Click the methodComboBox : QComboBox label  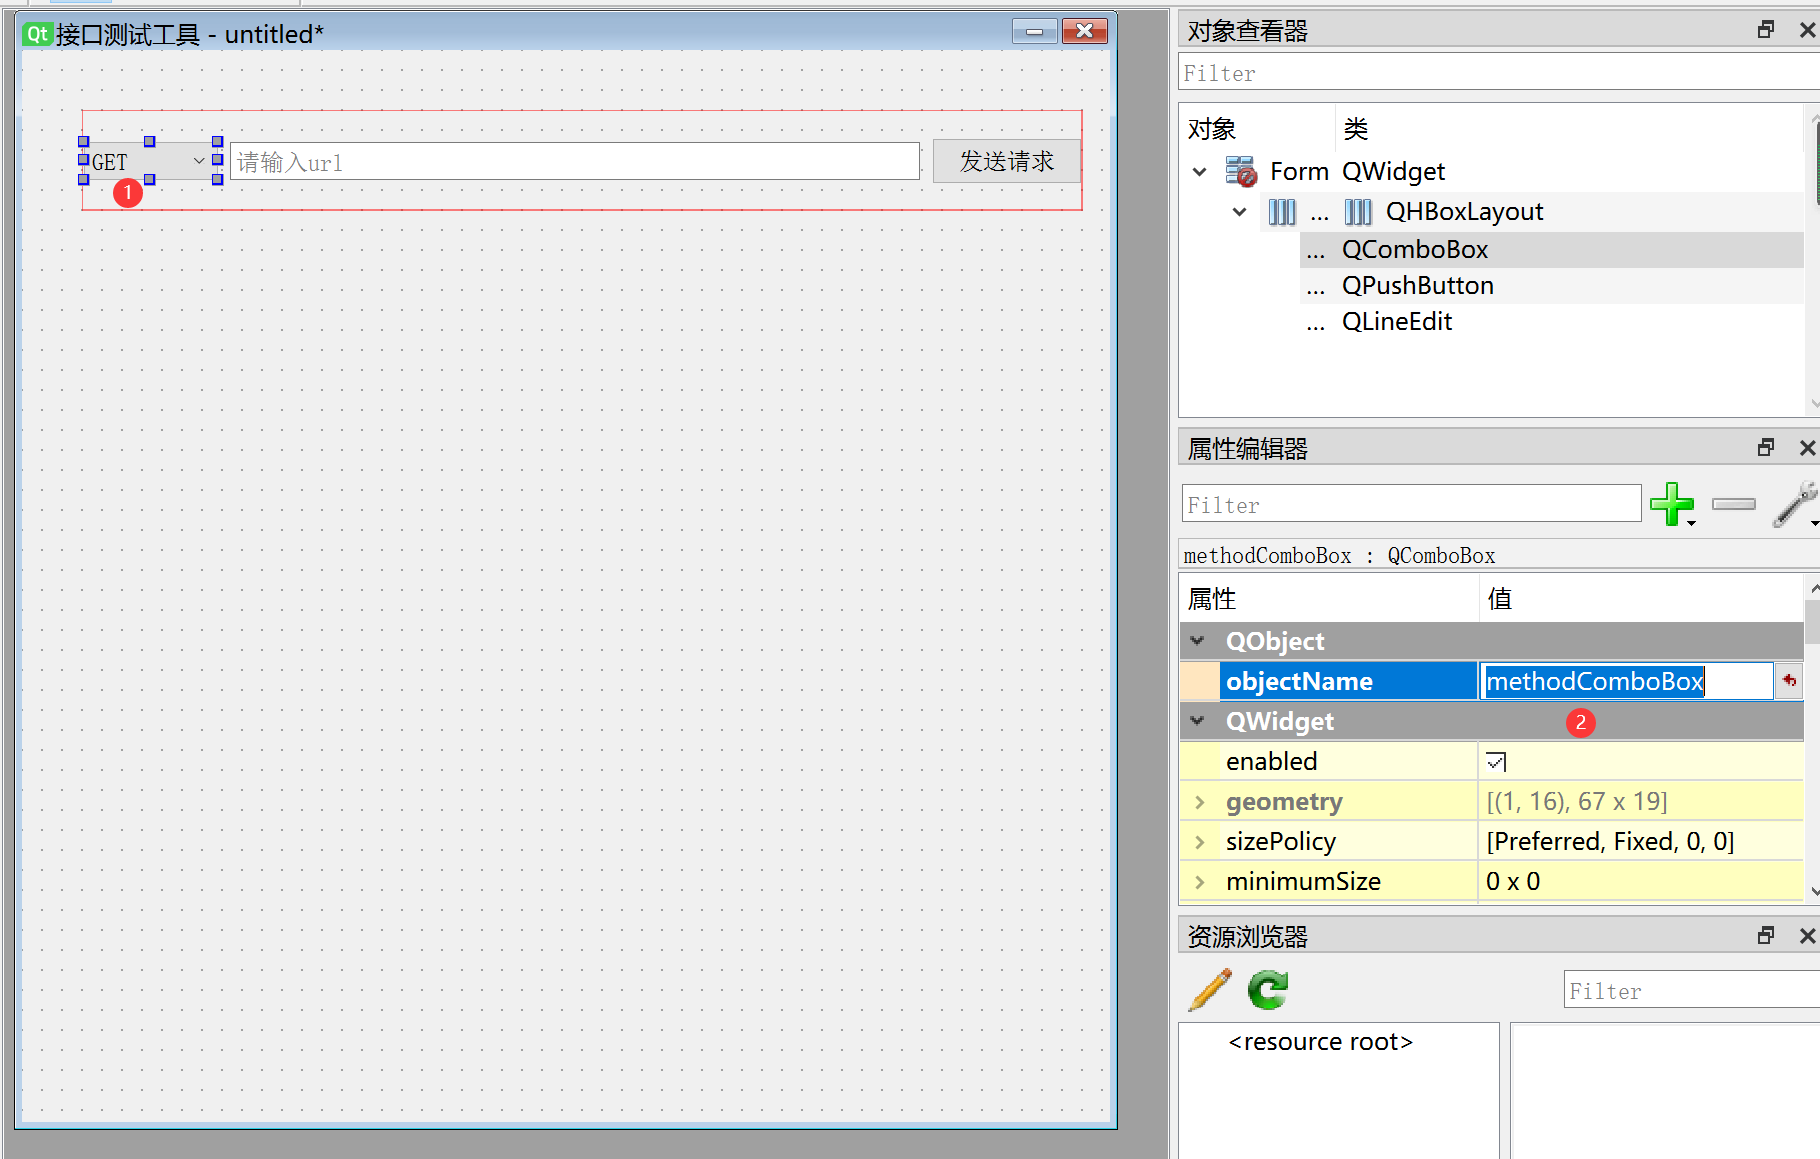(x=1339, y=556)
